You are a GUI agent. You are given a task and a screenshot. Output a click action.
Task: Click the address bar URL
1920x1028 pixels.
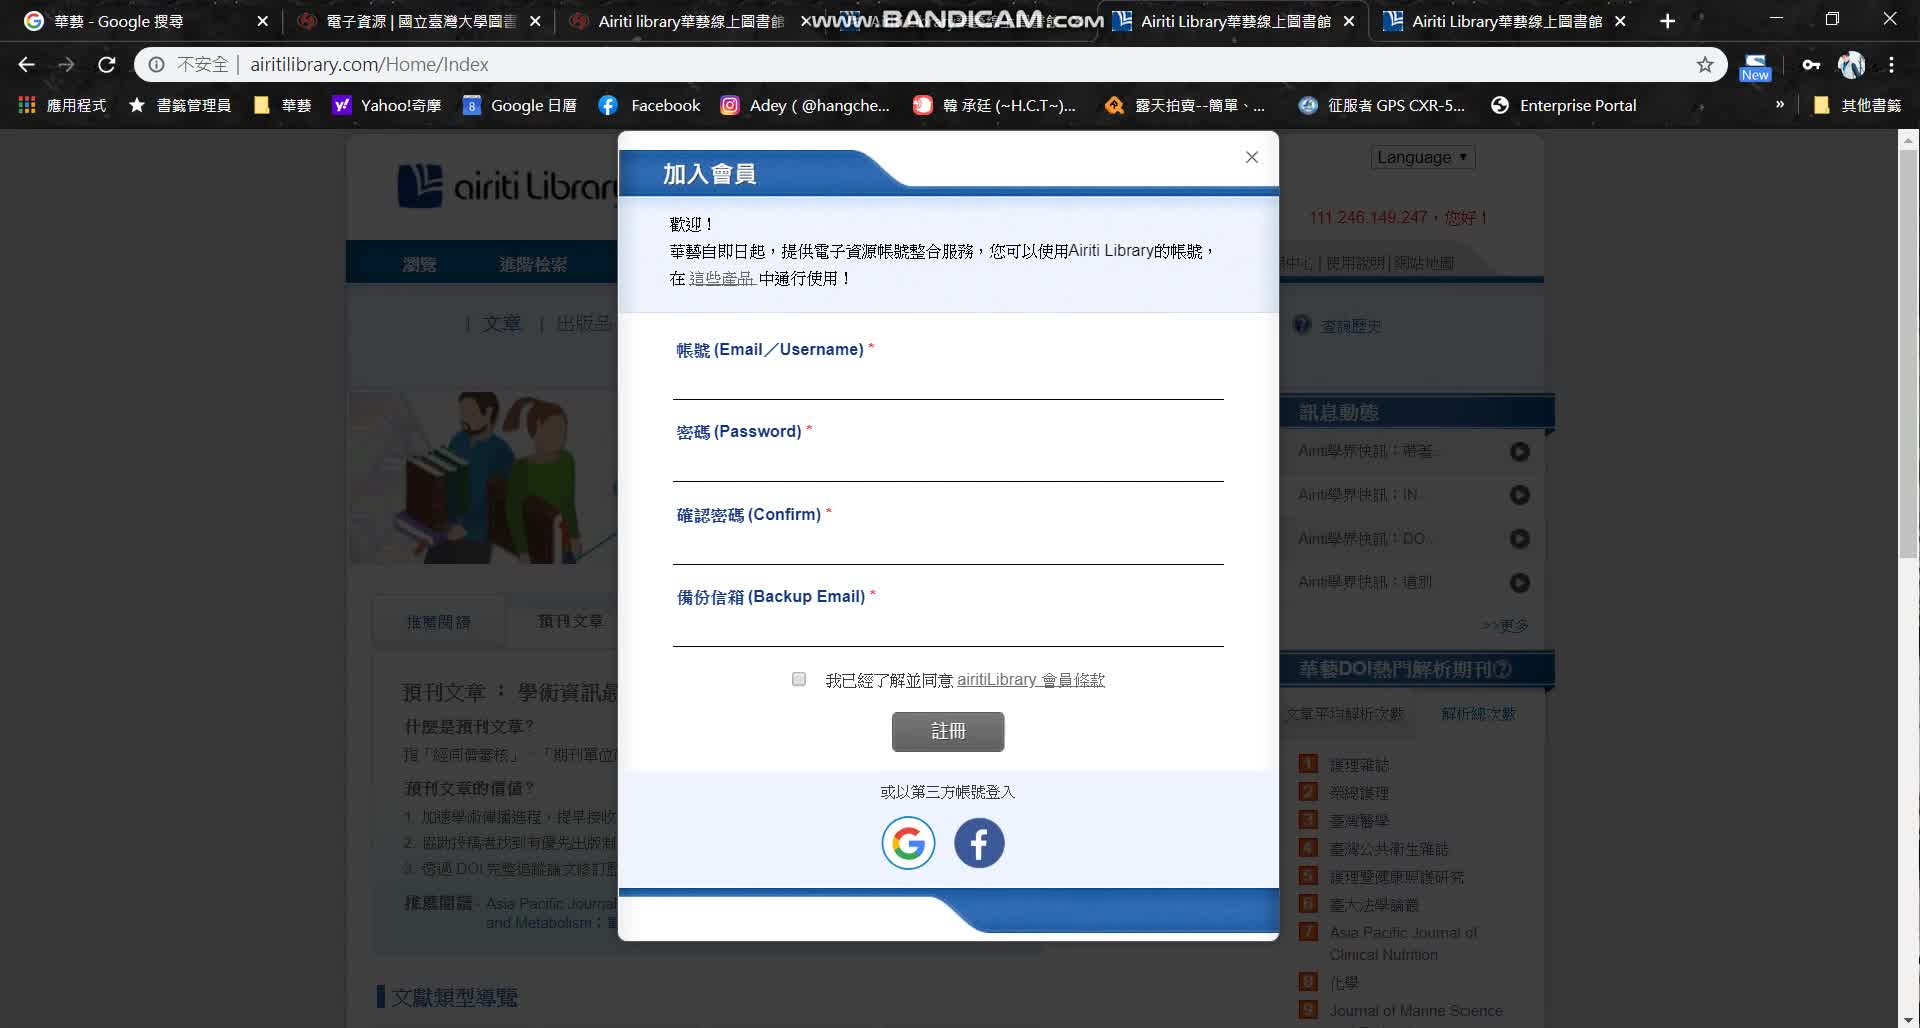[369, 64]
